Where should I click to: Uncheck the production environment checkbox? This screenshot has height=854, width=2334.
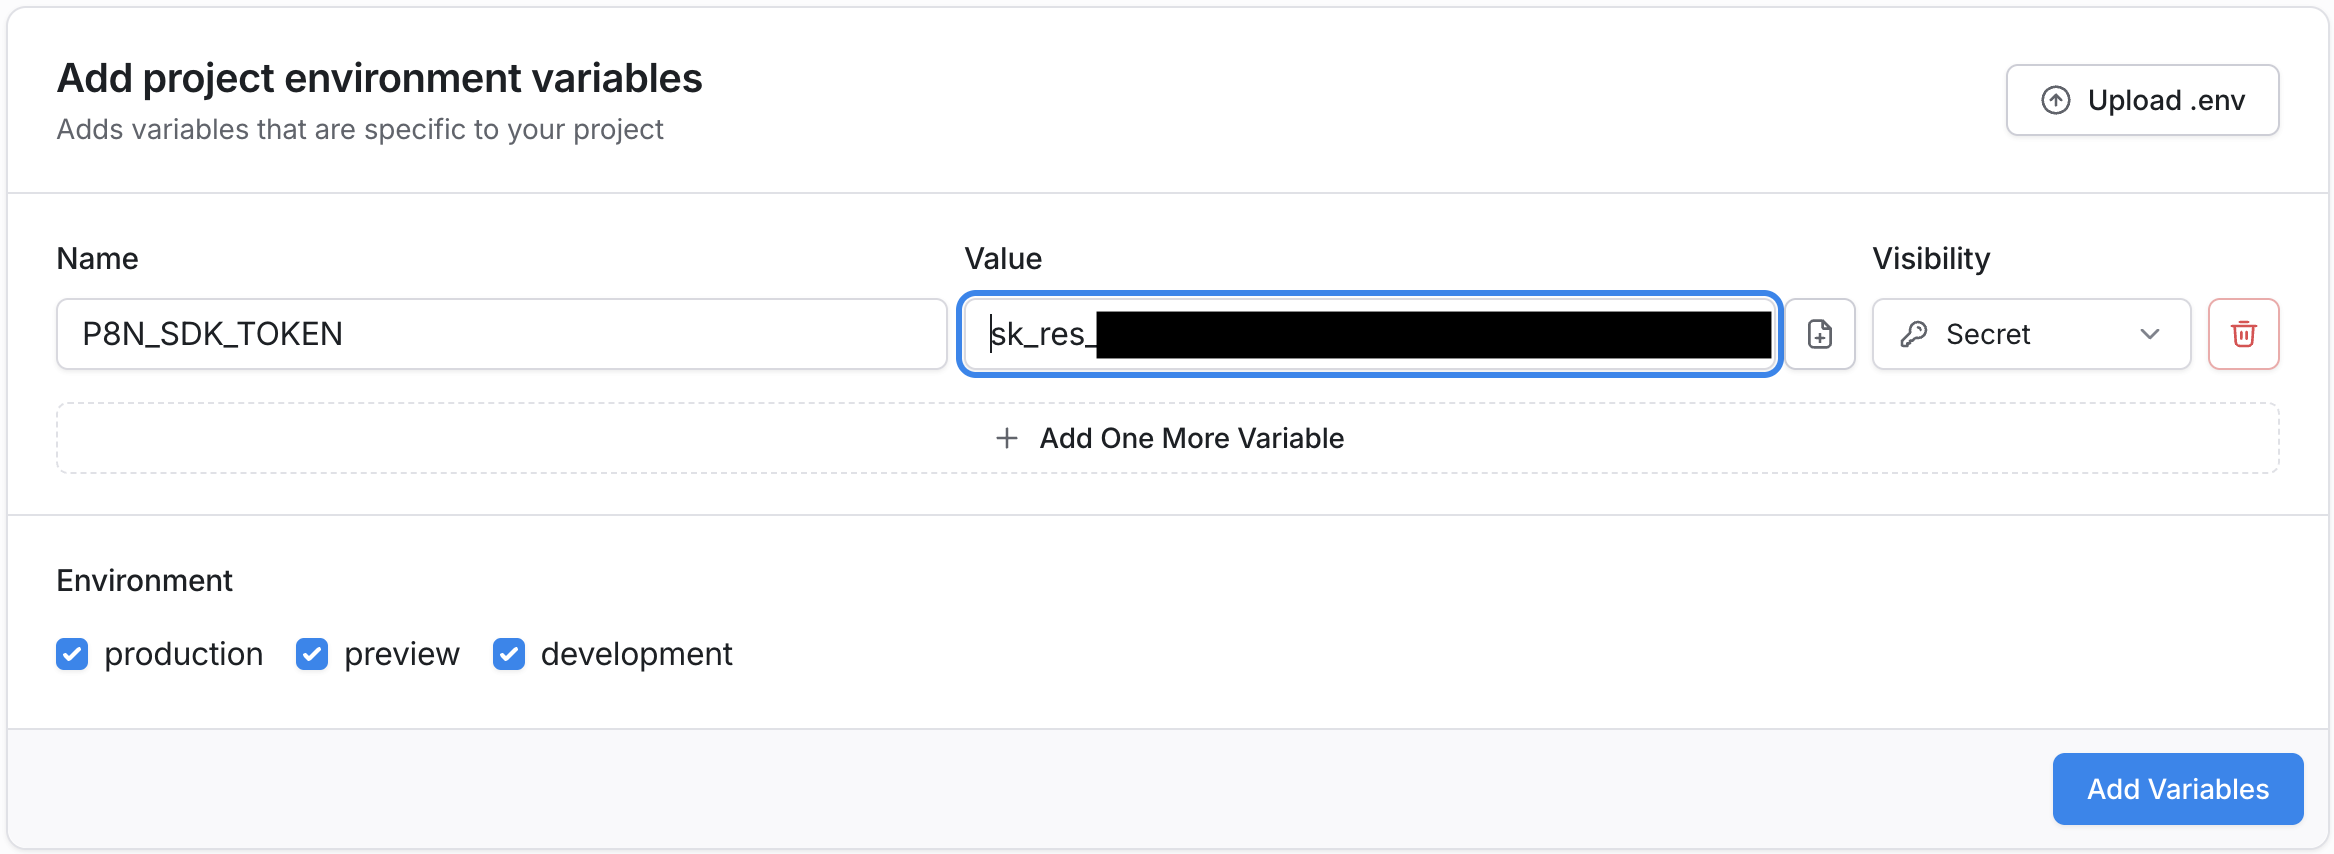72,654
